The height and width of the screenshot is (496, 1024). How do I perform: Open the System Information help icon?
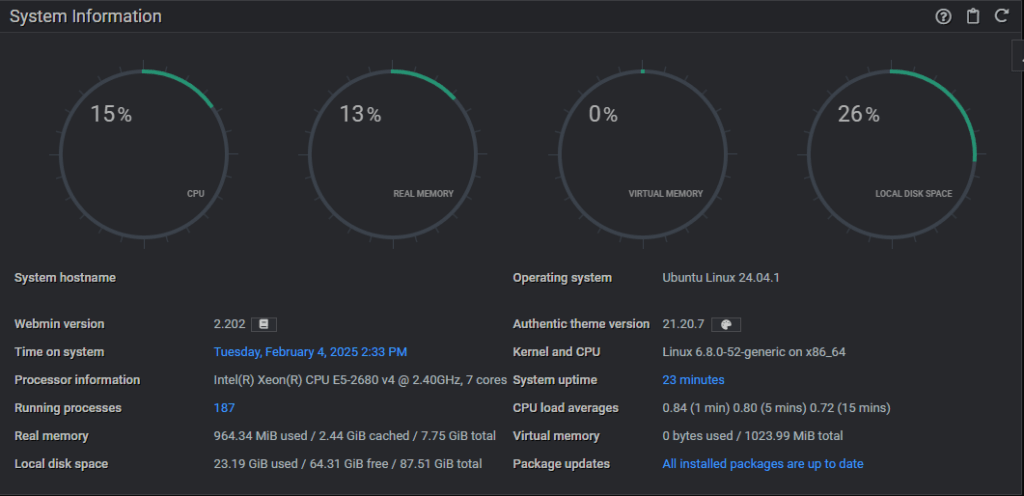click(943, 16)
